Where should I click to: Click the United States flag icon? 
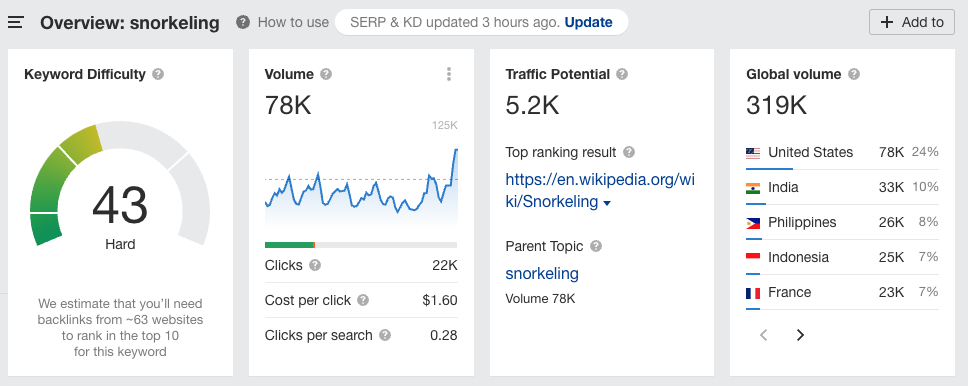point(753,153)
